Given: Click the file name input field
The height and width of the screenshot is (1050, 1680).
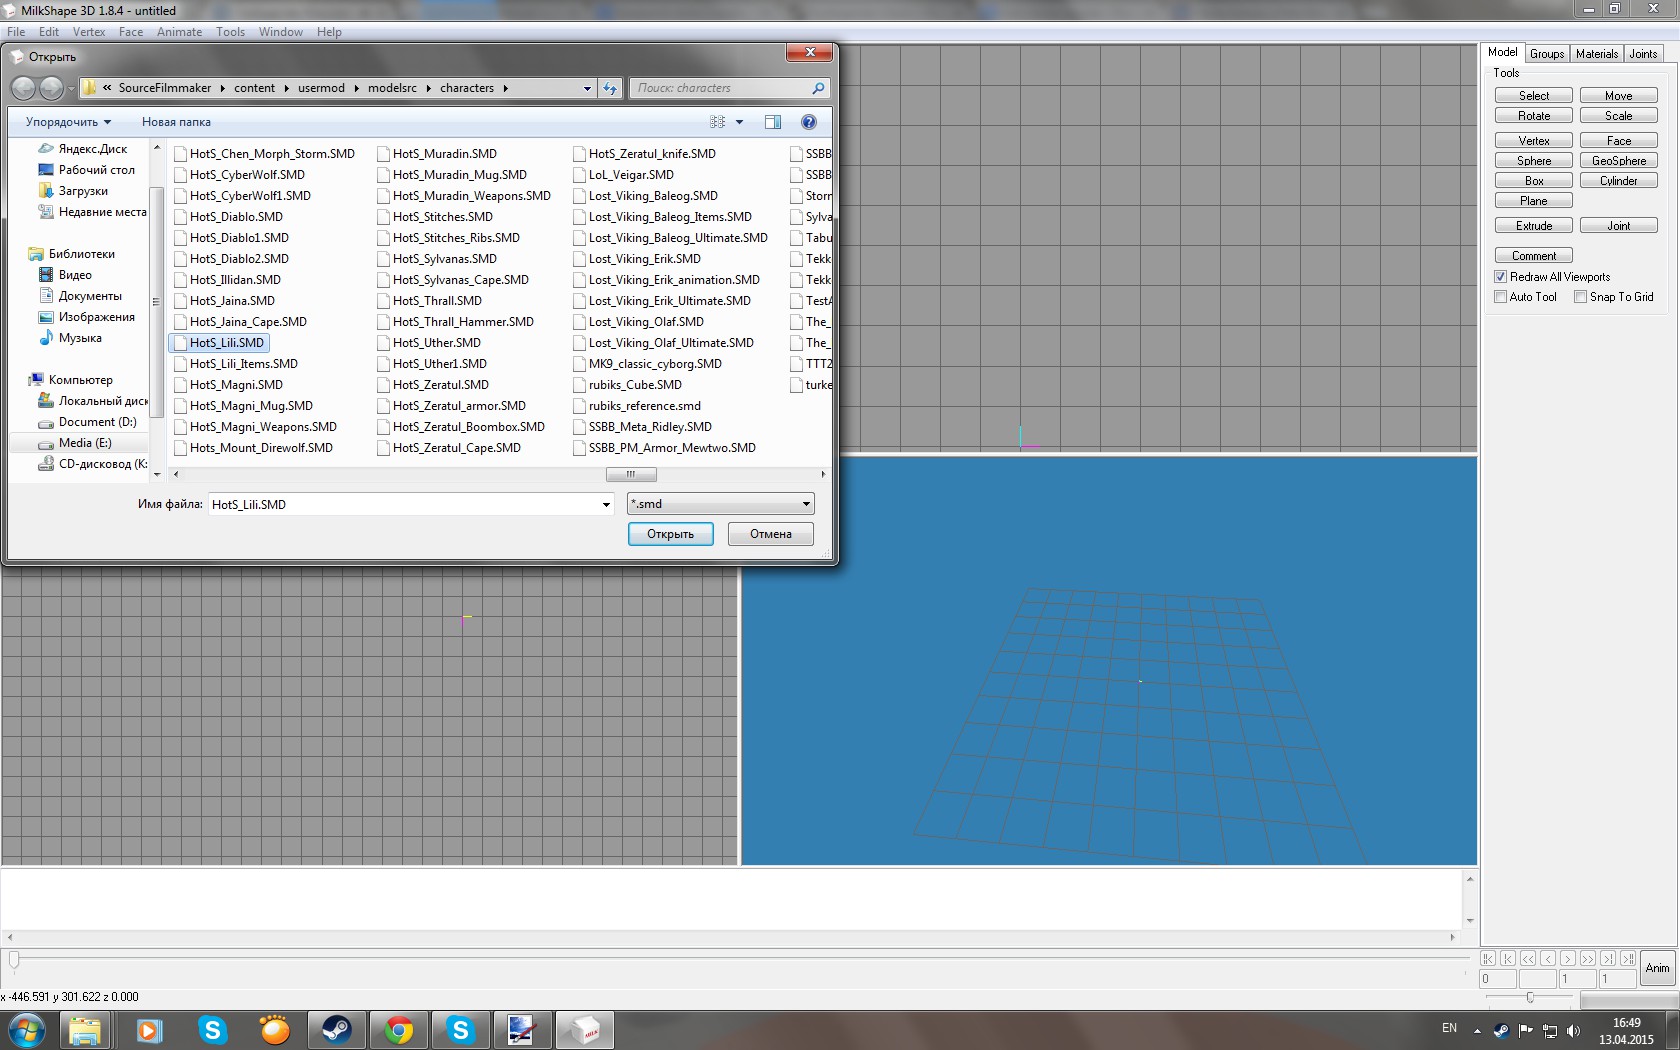Looking at the screenshot, I should tap(410, 504).
